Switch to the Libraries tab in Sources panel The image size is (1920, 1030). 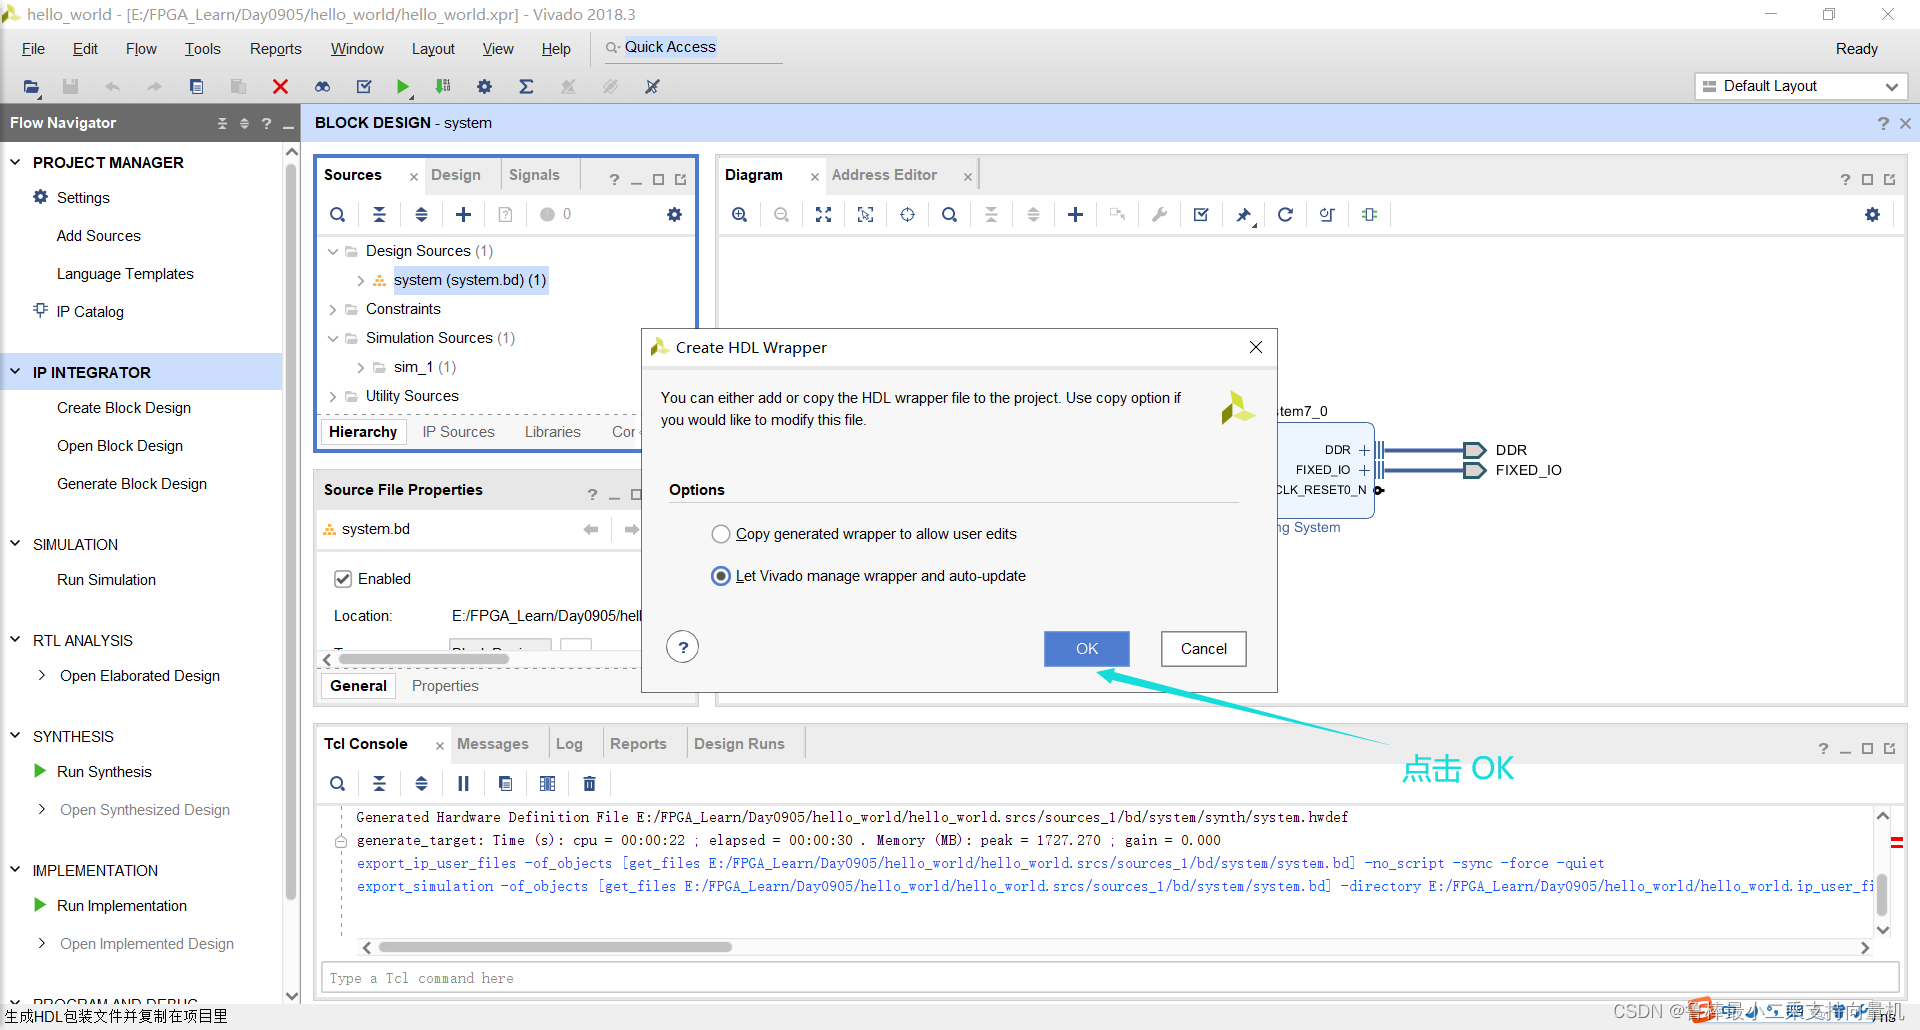(x=552, y=431)
